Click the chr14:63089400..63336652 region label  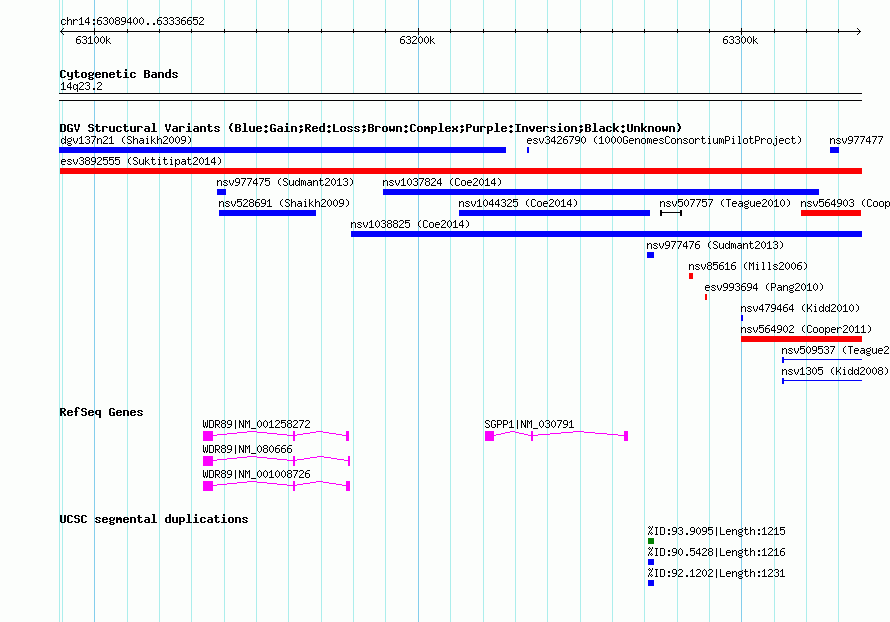click(132, 21)
